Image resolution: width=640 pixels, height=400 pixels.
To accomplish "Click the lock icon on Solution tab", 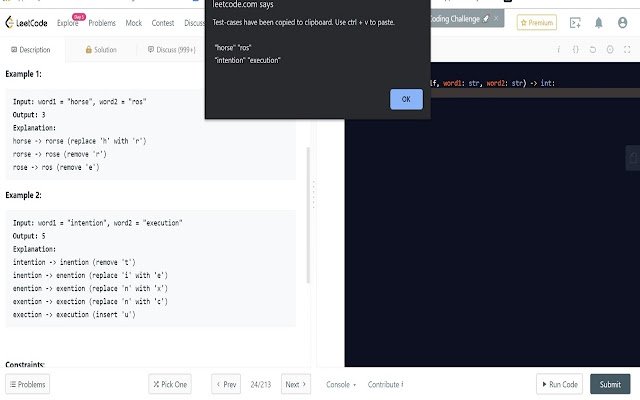I will pyautogui.click(x=89, y=49).
